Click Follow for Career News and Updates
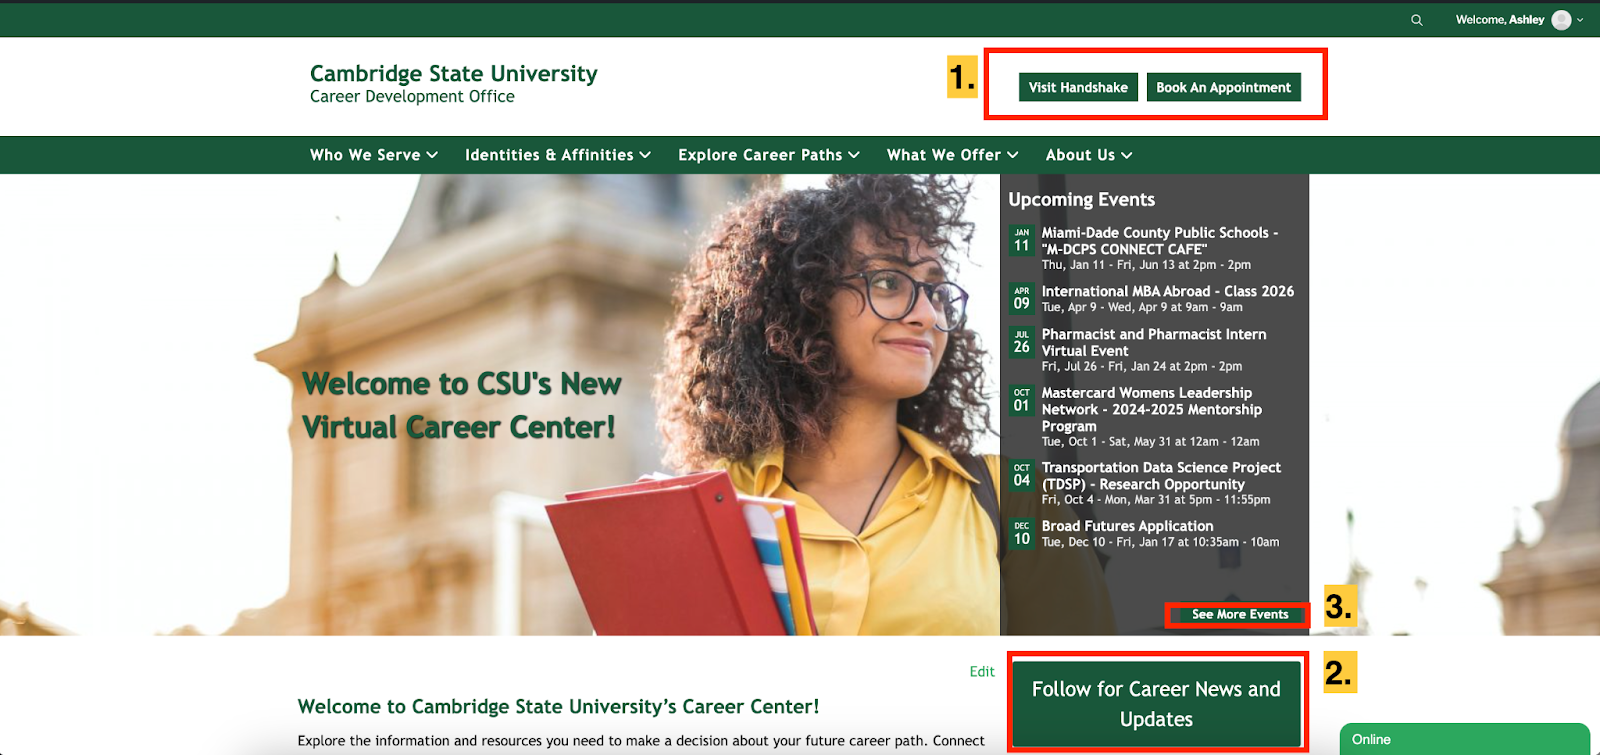Image resolution: width=1600 pixels, height=755 pixels. click(1156, 704)
